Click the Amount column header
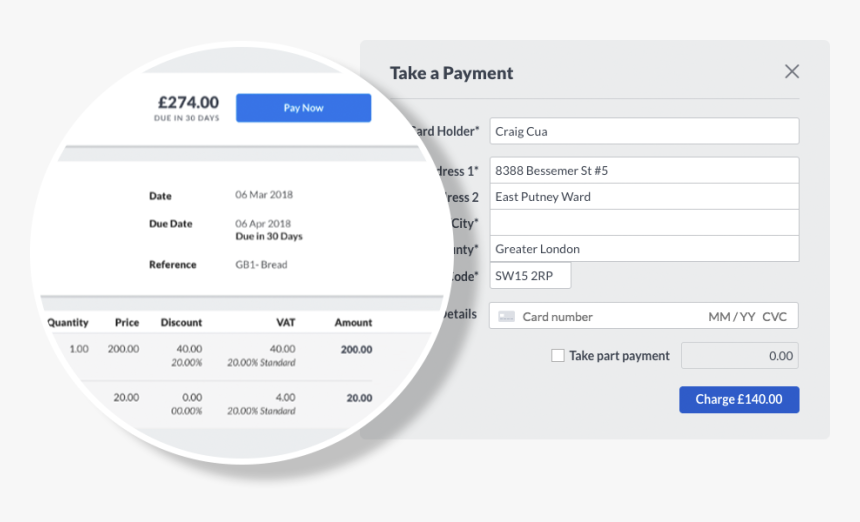The width and height of the screenshot is (860, 522). [x=353, y=322]
